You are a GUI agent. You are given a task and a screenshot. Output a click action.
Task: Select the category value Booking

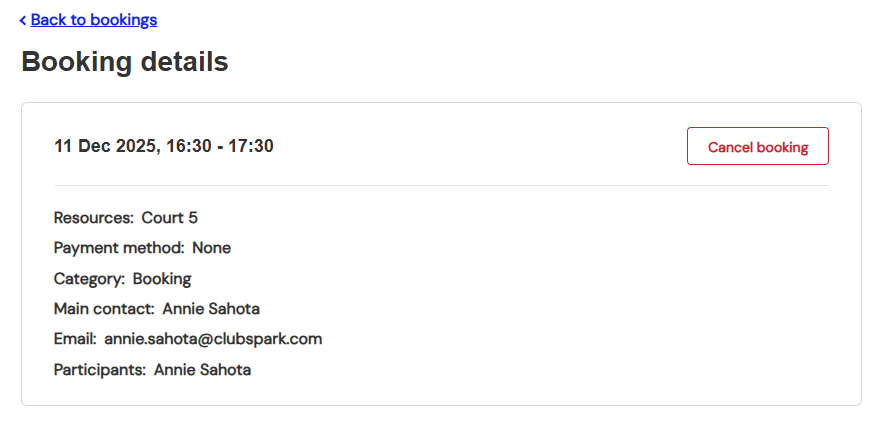point(162,278)
